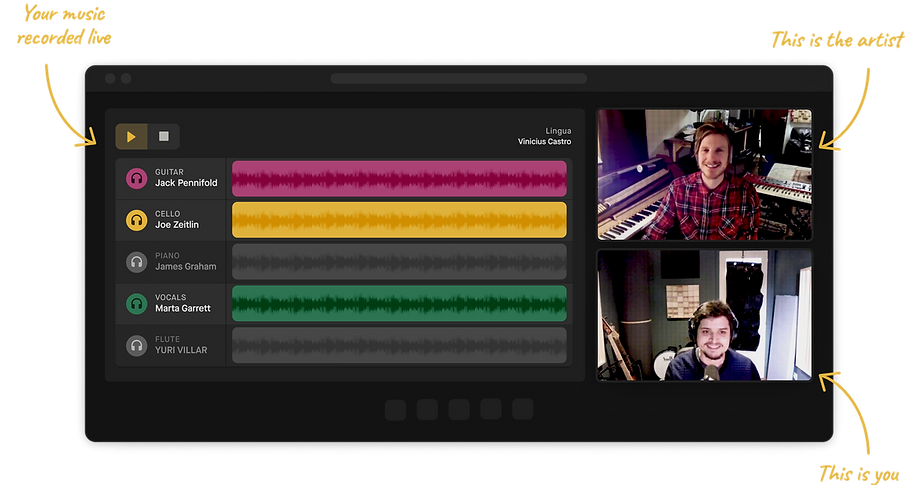Toggle the green Vocals headphone icon
The width and height of the screenshot is (905, 485).
137,304
